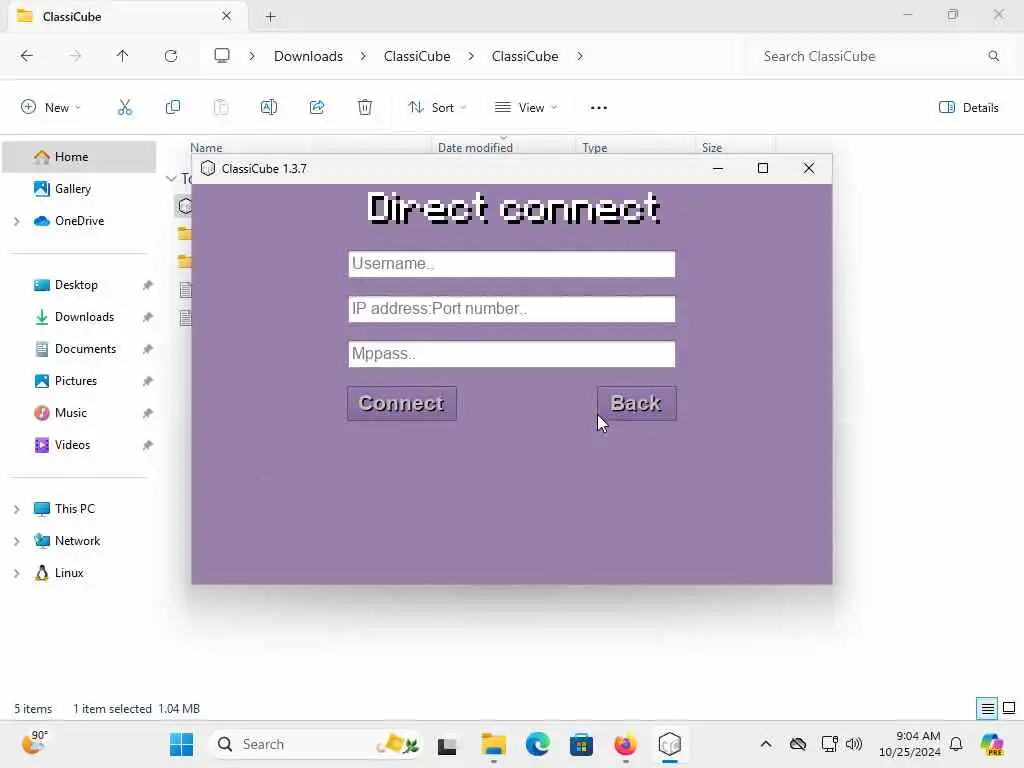Open Downloads quick access folder
Screen dimensions: 1024x768
[84, 317]
